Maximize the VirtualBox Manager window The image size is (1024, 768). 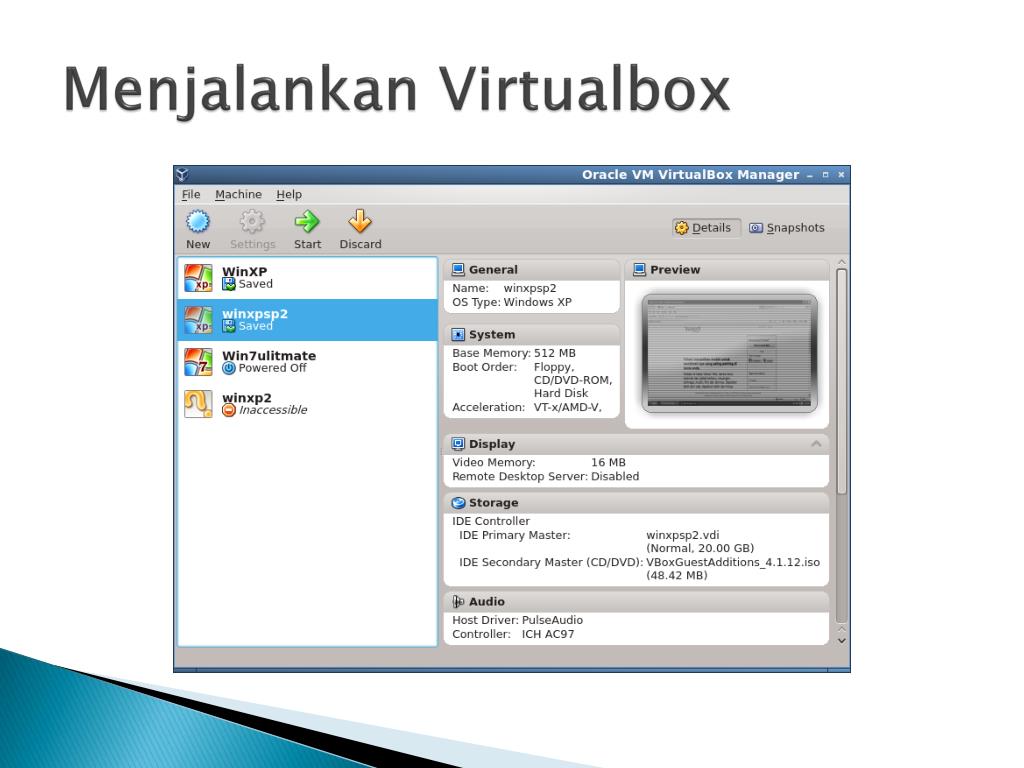[x=825, y=175]
